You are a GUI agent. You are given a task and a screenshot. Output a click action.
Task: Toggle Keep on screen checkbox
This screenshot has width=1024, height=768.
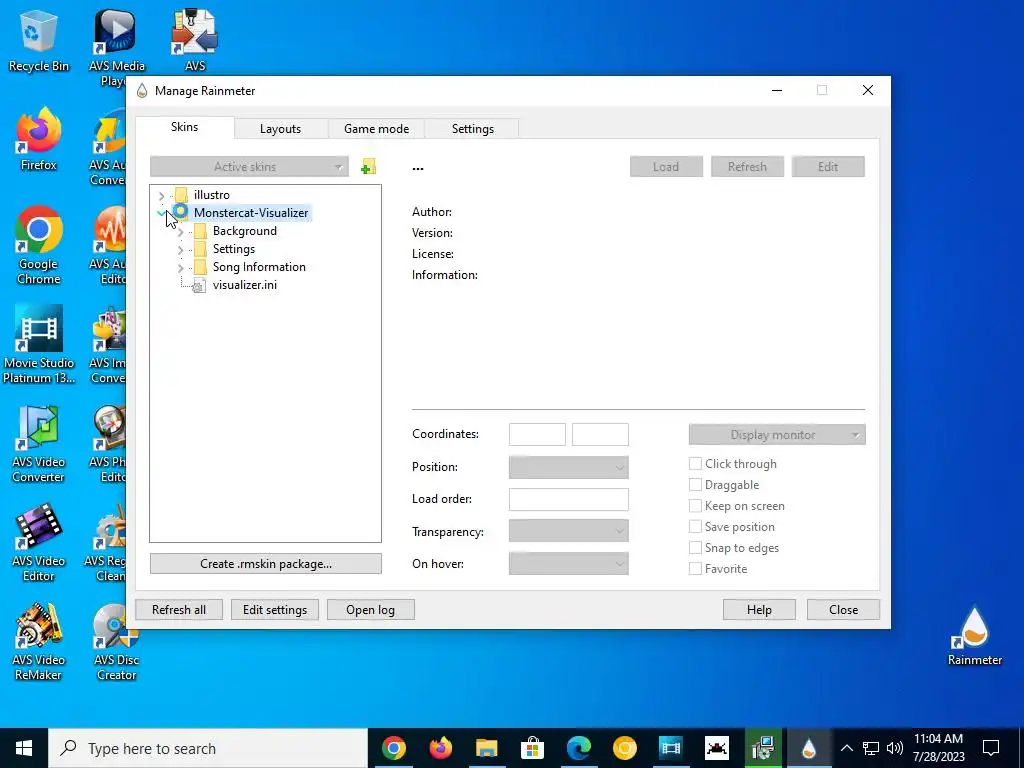click(x=696, y=505)
